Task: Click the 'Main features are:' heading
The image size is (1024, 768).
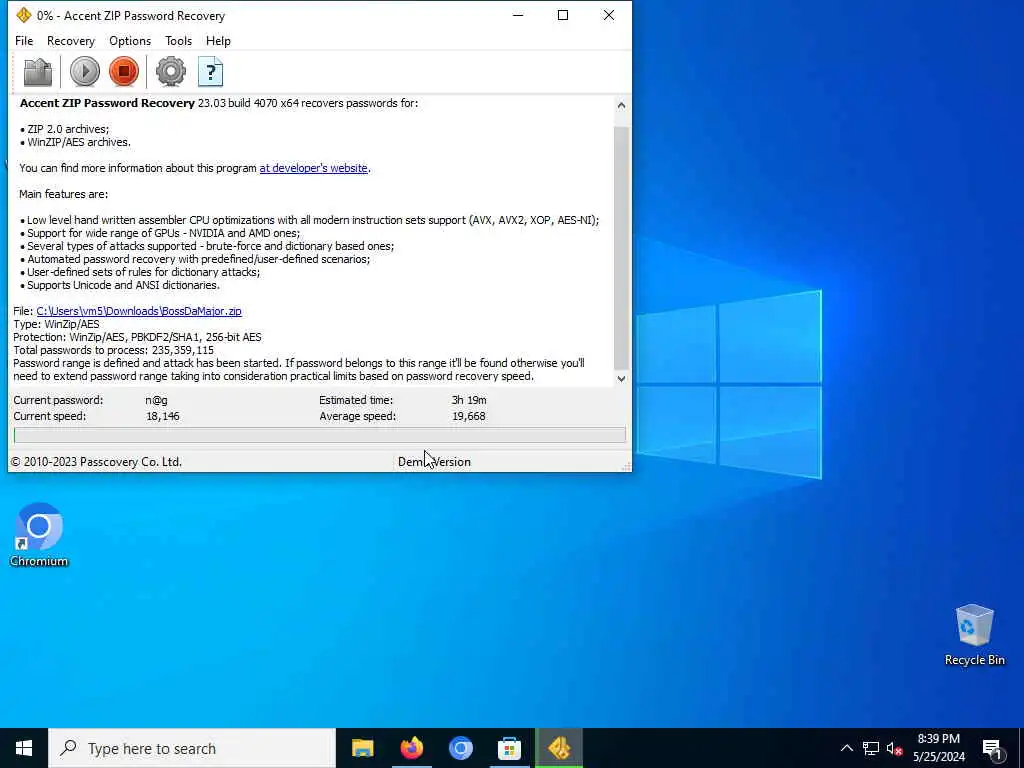Action: click(63, 194)
